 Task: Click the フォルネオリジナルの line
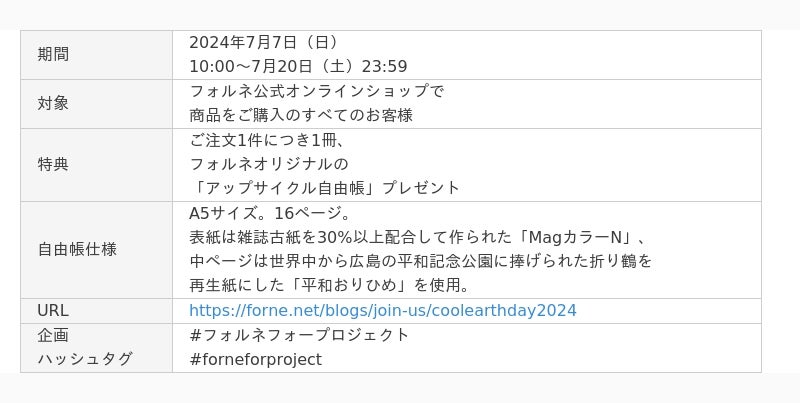(268, 164)
